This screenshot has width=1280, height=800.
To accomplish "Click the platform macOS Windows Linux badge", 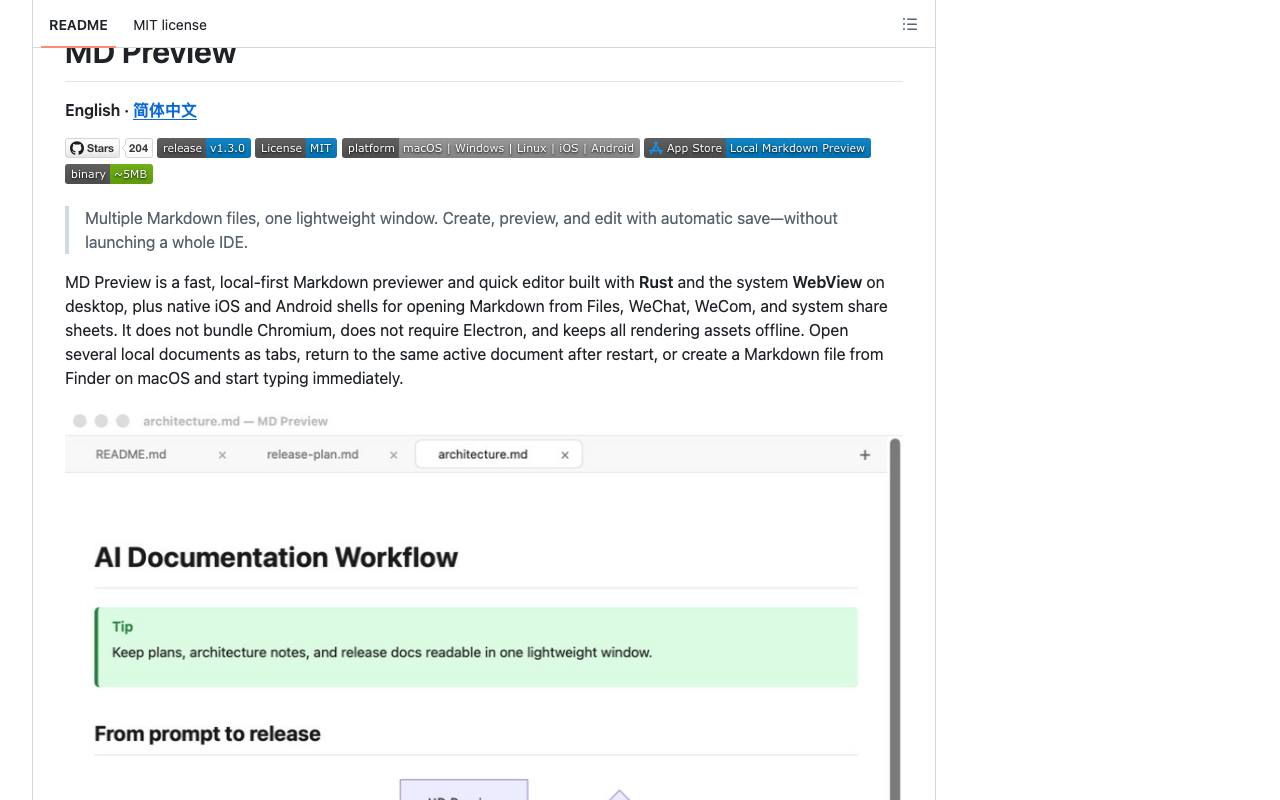I will [491, 148].
